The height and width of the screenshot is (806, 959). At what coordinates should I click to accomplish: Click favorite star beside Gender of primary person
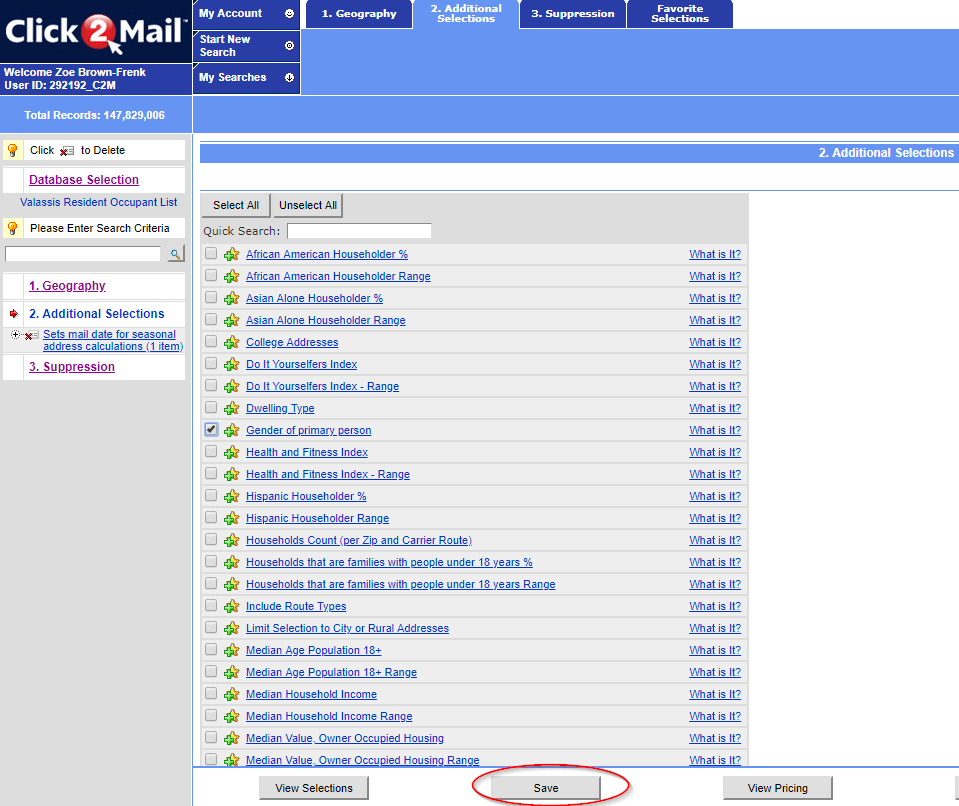(x=231, y=431)
